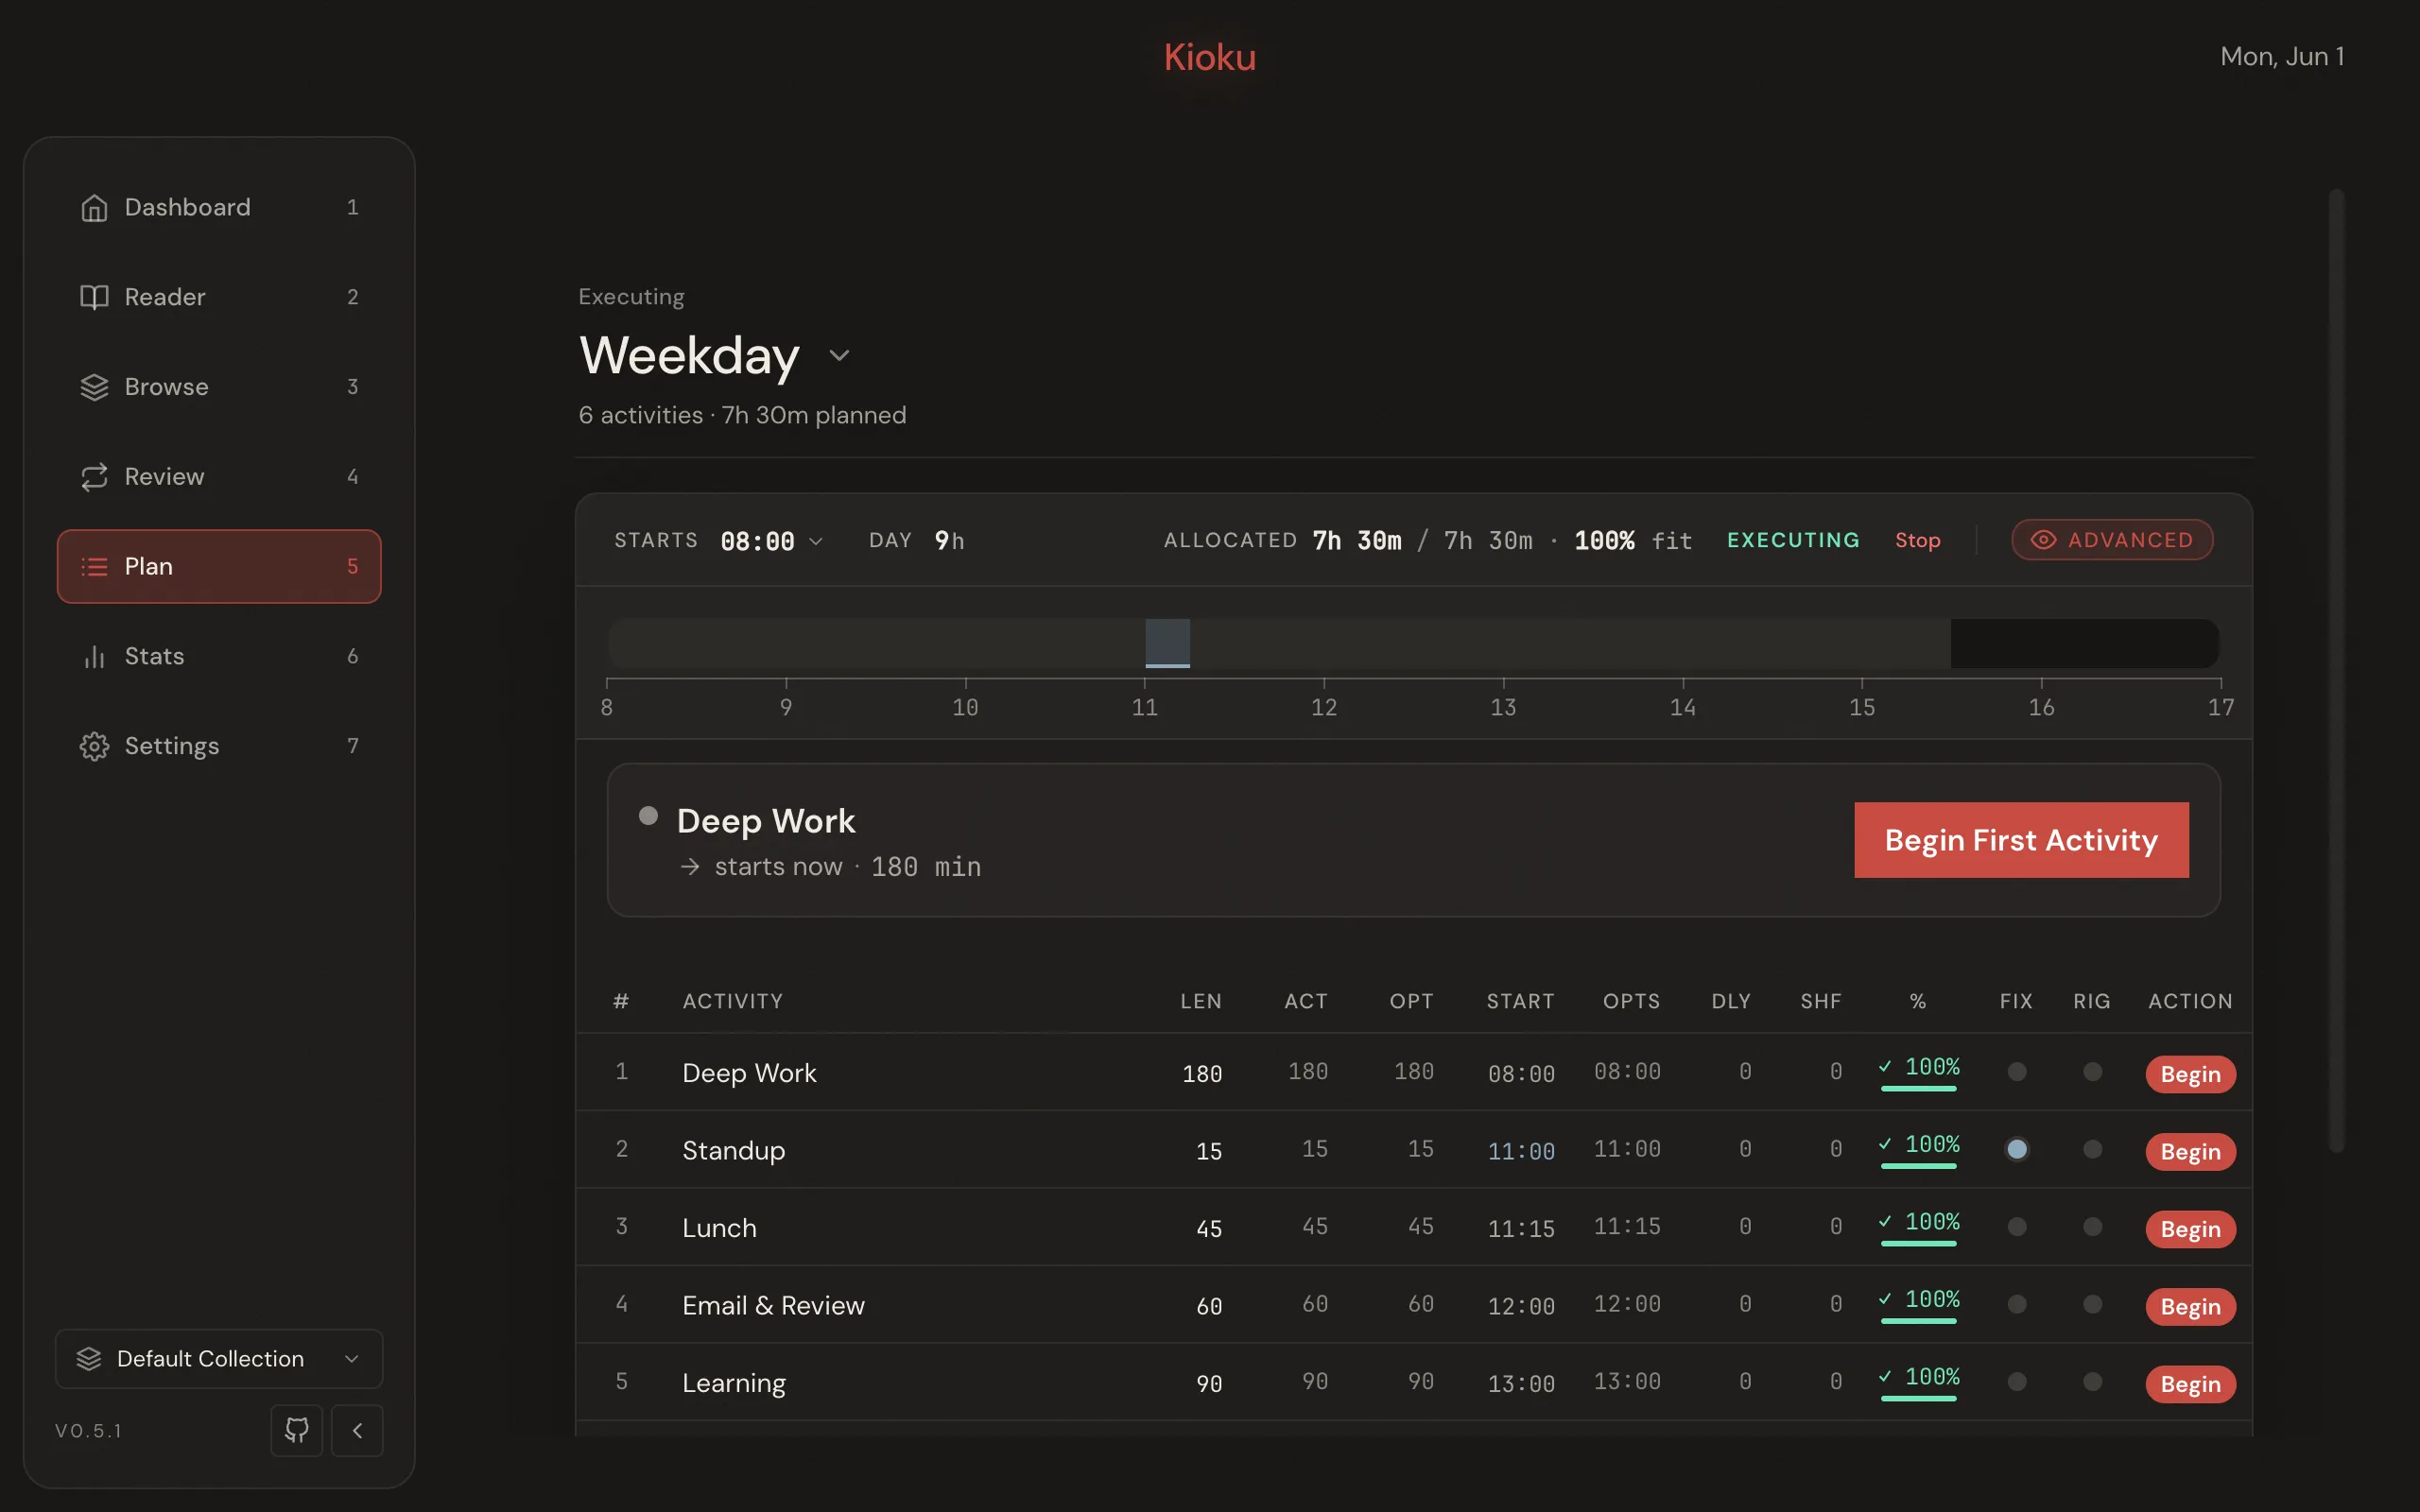Screen dimensions: 2420x1512
Task: Toggle RIG for Email & Review row
Action: click(2092, 1304)
